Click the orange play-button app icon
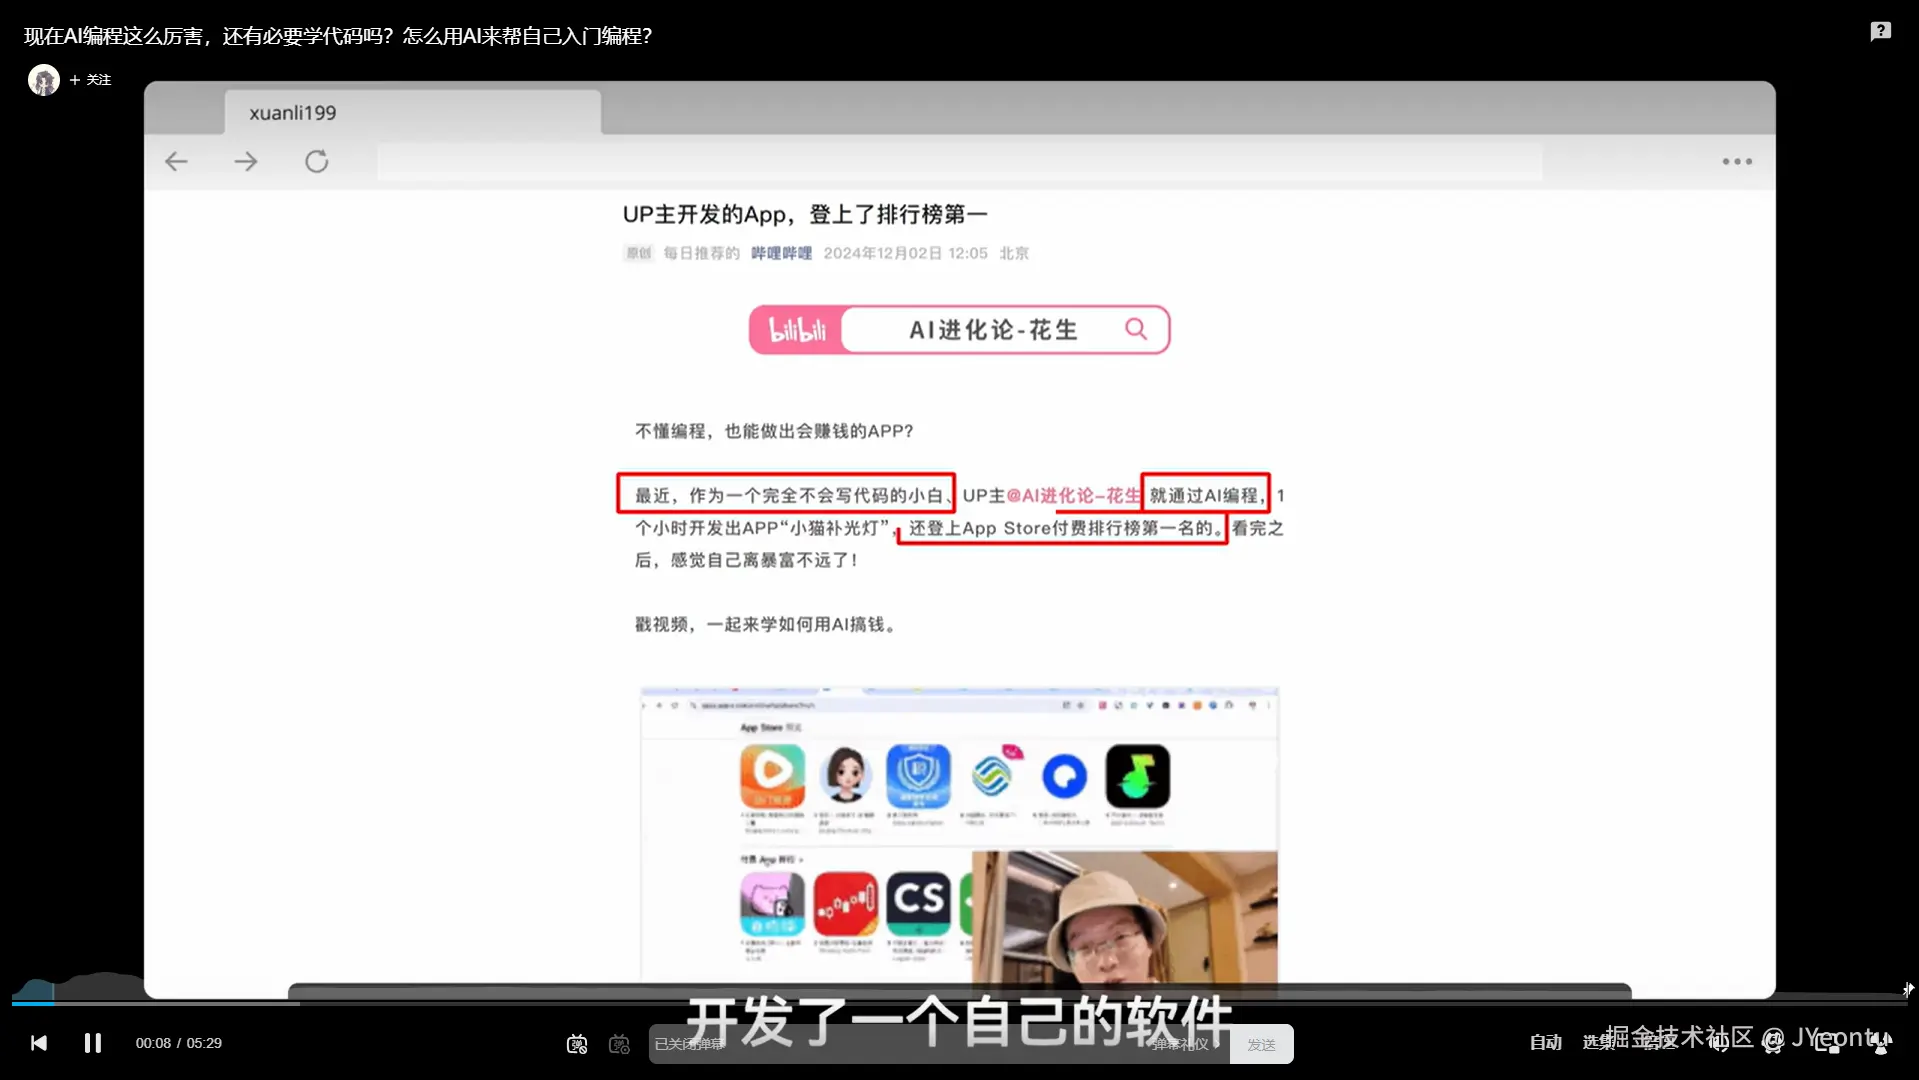Screen dimensions: 1919x1080 click(772, 776)
